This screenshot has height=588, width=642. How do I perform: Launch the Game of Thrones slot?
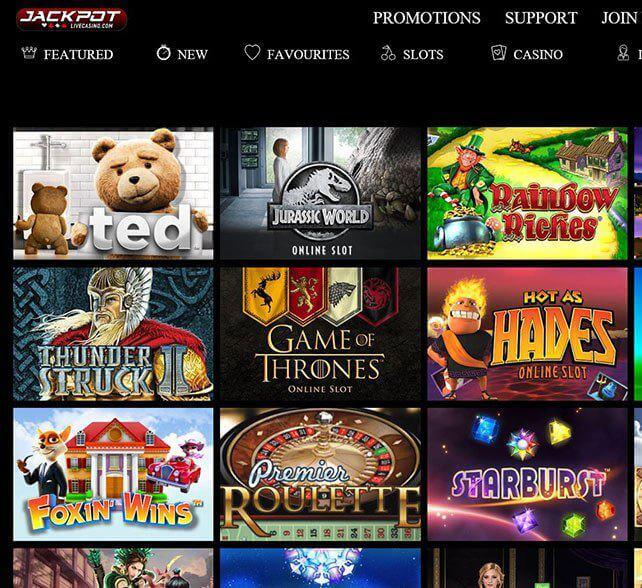coord(320,334)
